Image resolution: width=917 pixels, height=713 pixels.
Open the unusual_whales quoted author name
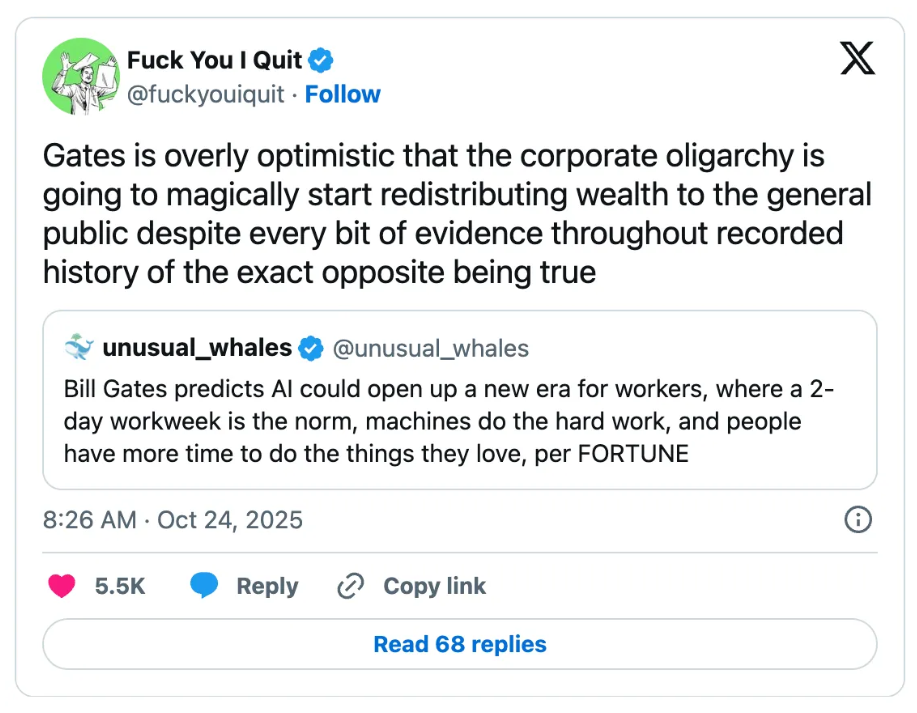coord(197,348)
